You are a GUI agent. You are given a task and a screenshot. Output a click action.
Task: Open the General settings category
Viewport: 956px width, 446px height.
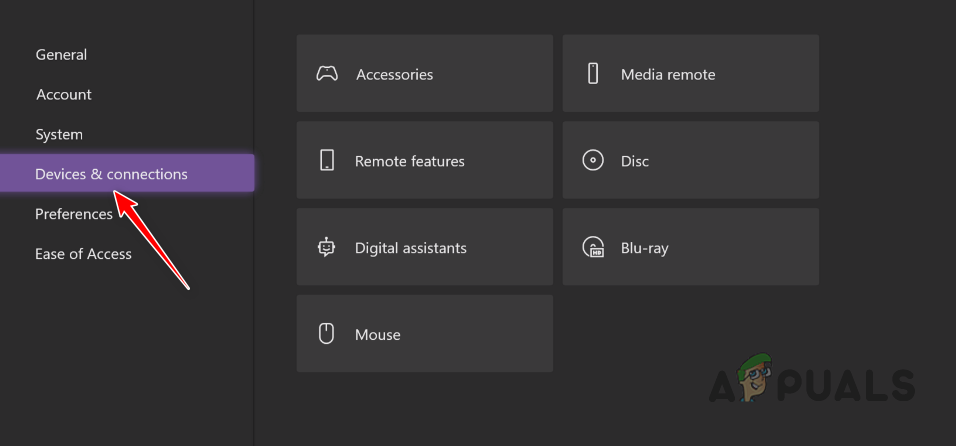click(x=61, y=55)
